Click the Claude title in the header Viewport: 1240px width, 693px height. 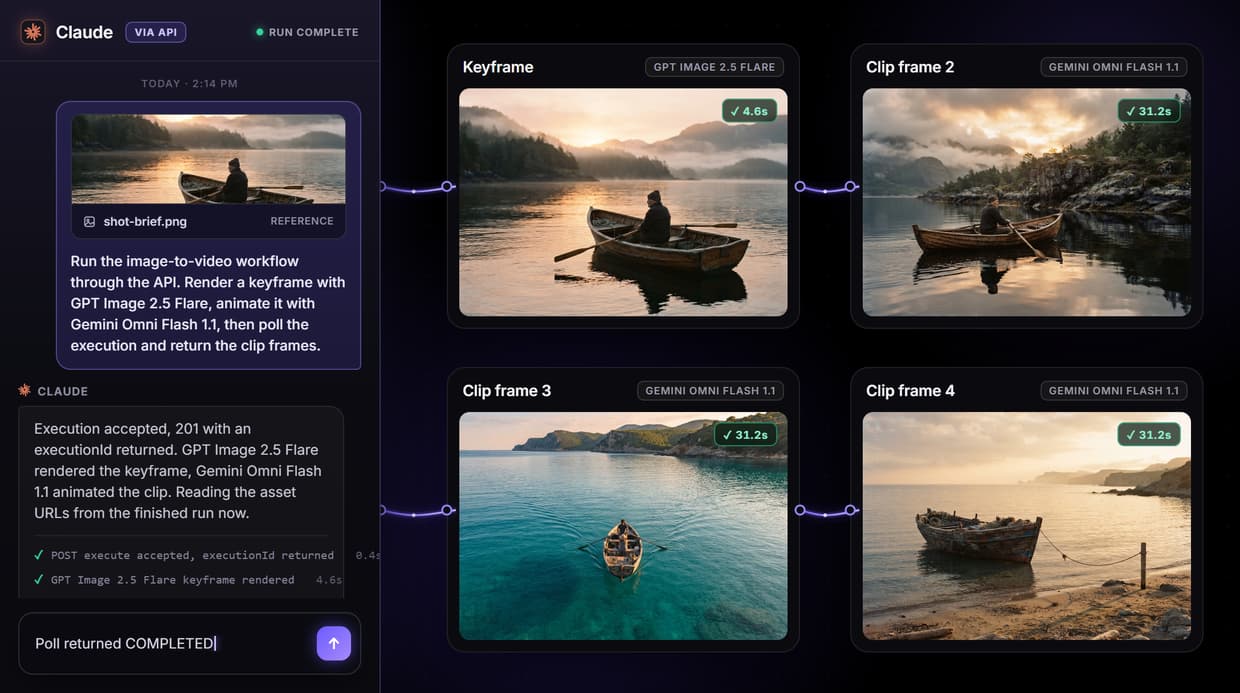point(84,32)
